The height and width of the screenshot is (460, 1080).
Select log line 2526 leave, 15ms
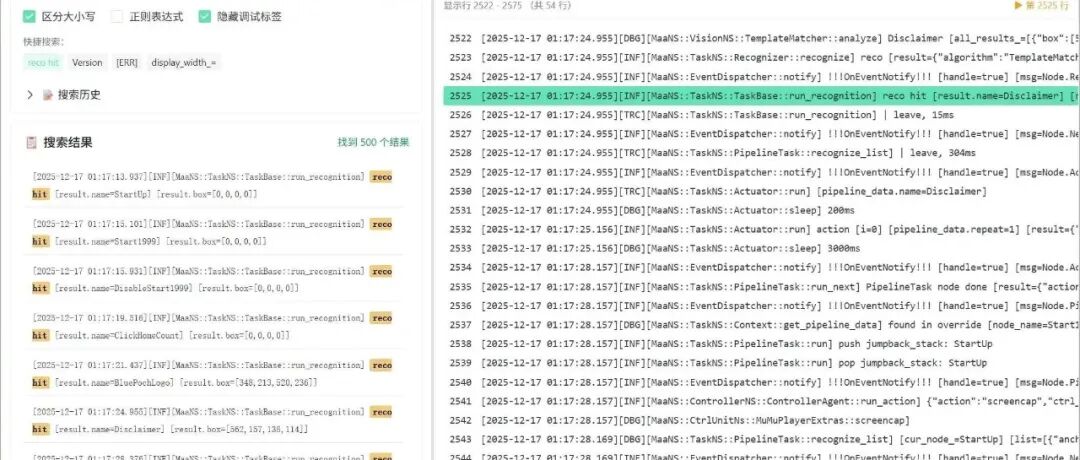tap(762, 115)
